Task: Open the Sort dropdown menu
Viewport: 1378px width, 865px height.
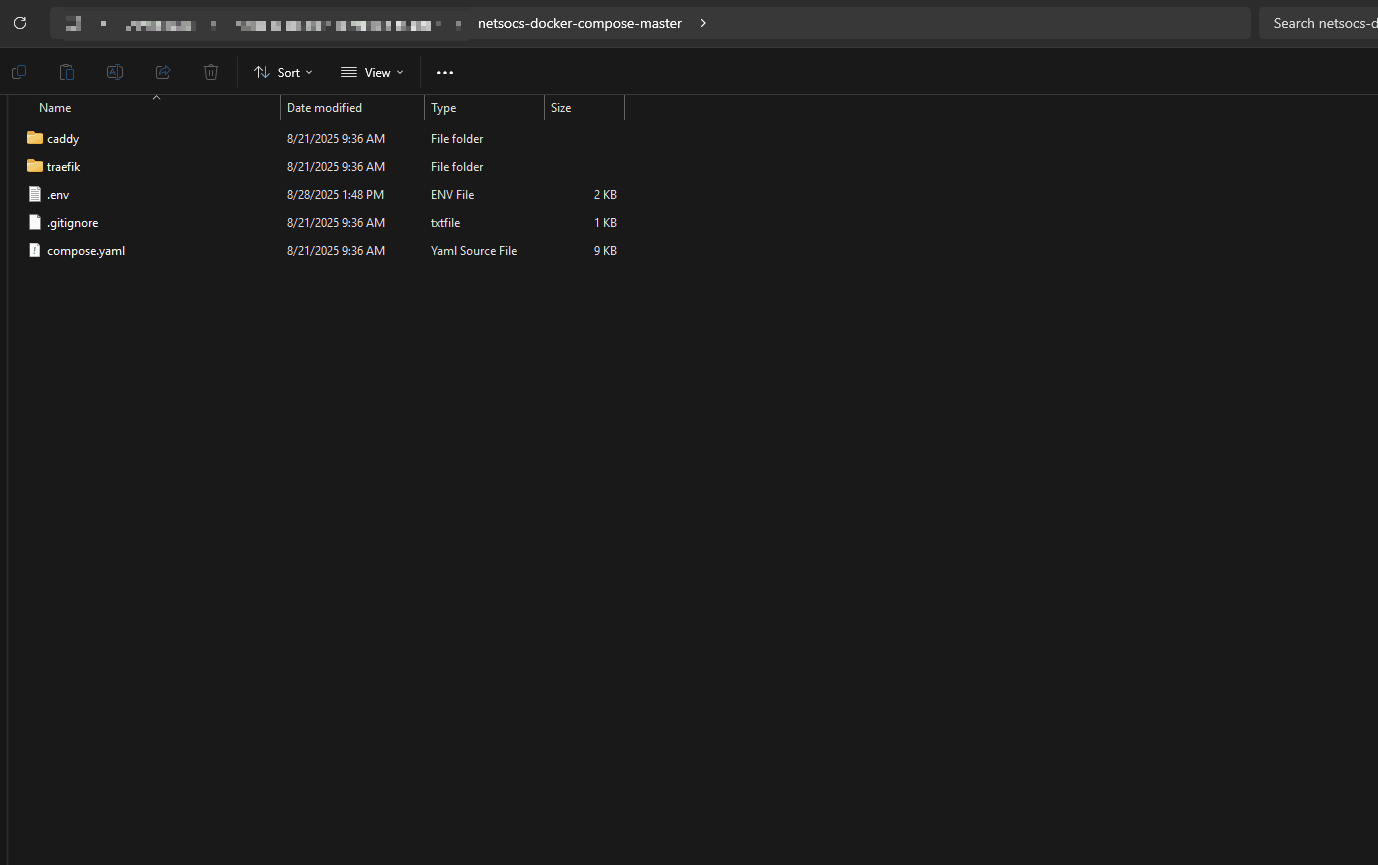Action: pyautogui.click(x=283, y=72)
